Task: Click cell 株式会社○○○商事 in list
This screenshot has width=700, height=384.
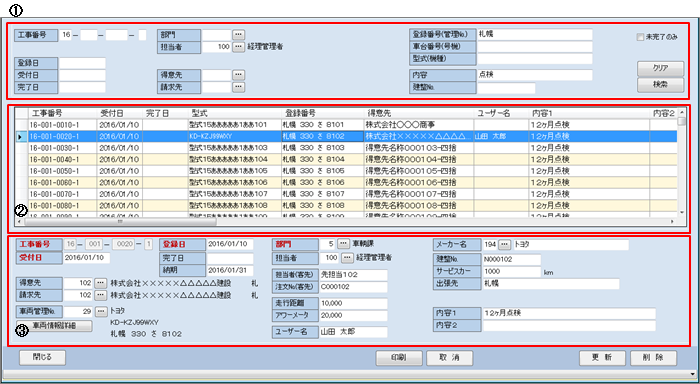Action: (419, 125)
